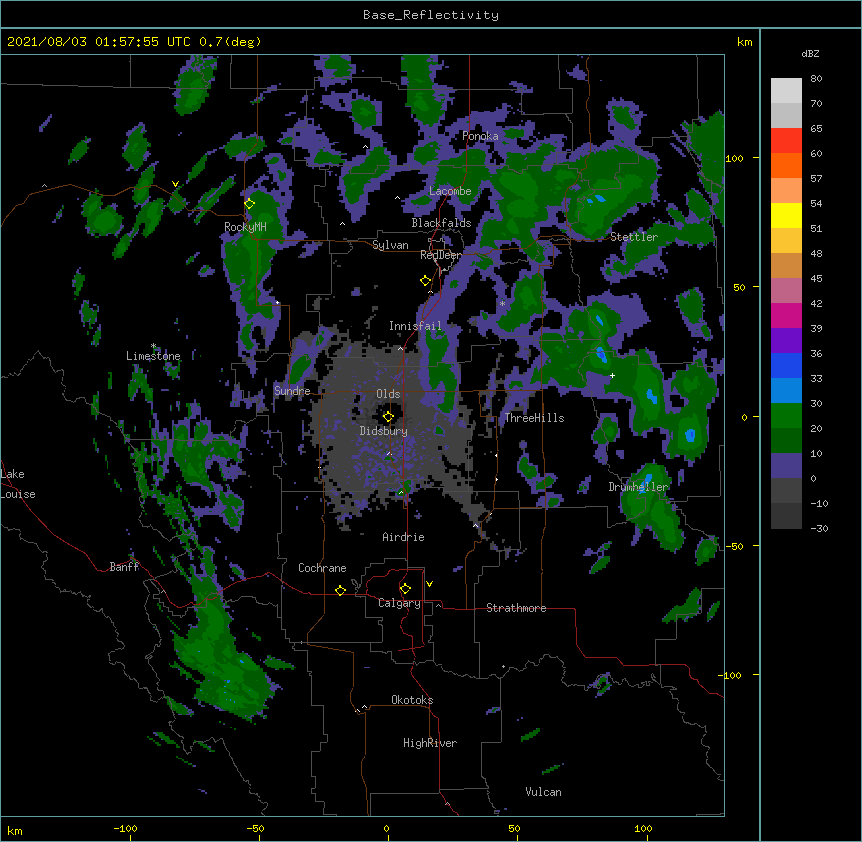Select the light blue 33-30 dBZ legend swatch

coord(786,391)
